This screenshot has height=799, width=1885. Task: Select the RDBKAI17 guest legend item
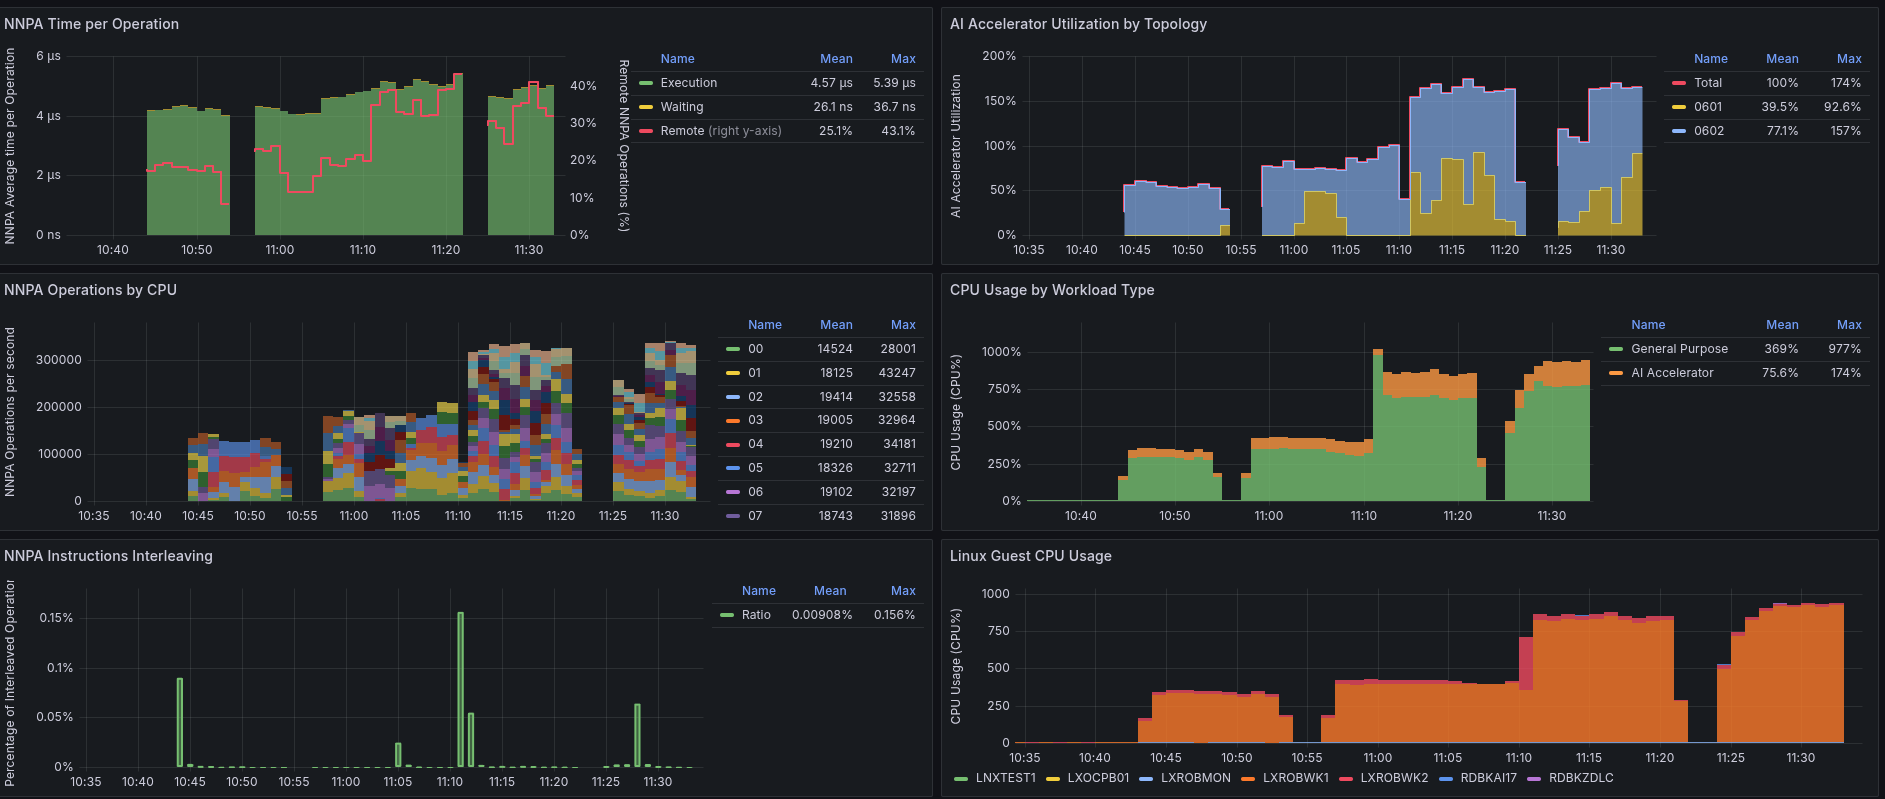click(1488, 778)
